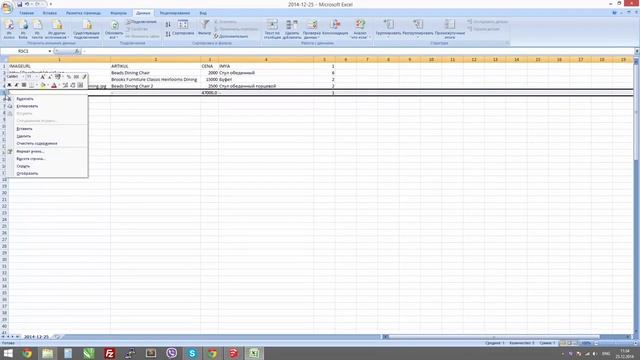The height and width of the screenshot is (360, 640).
Task: Click the Name Box showing R5C1
Action: point(24,51)
